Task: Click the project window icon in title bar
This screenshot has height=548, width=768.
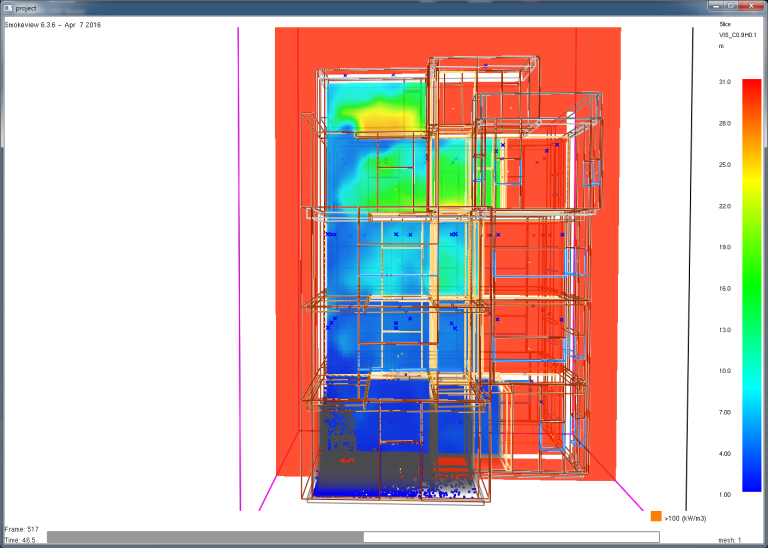Action: pyautogui.click(x=8, y=8)
